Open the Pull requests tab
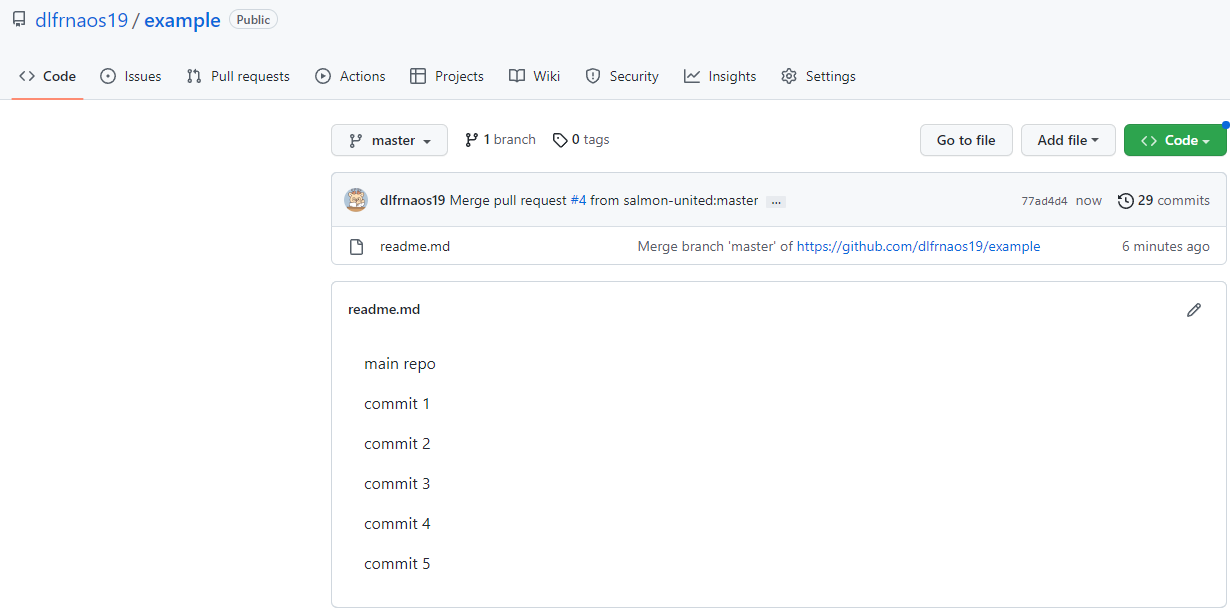The image size is (1230, 610). point(238,76)
